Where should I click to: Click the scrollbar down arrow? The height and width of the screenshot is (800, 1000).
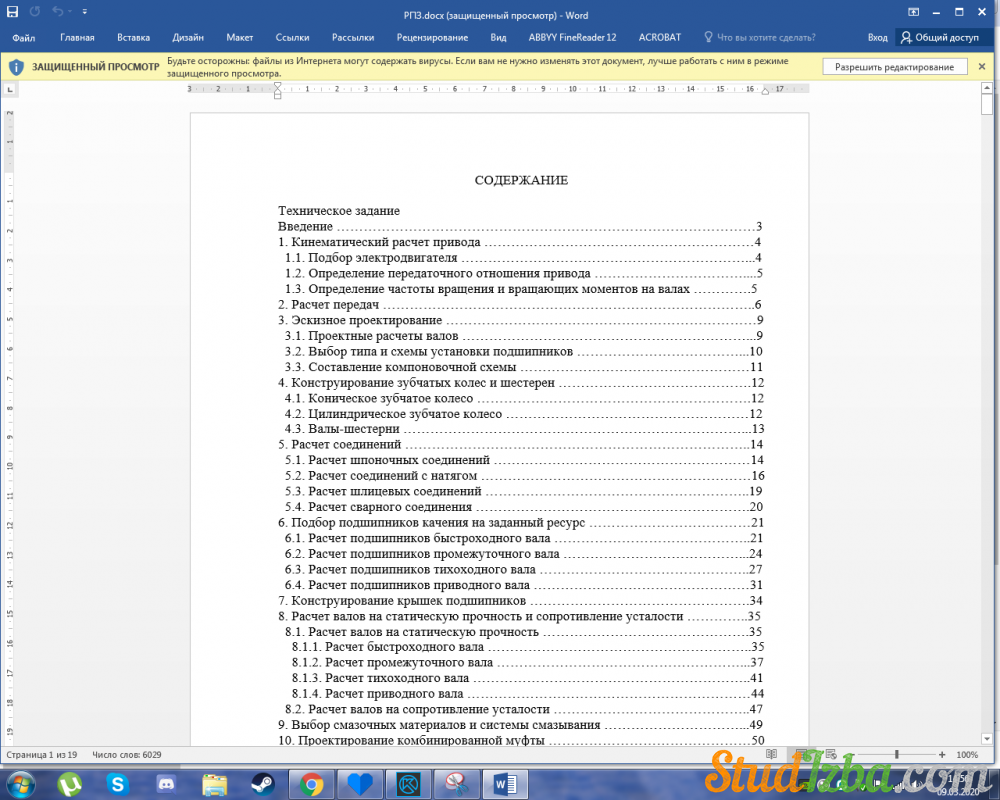click(987, 739)
